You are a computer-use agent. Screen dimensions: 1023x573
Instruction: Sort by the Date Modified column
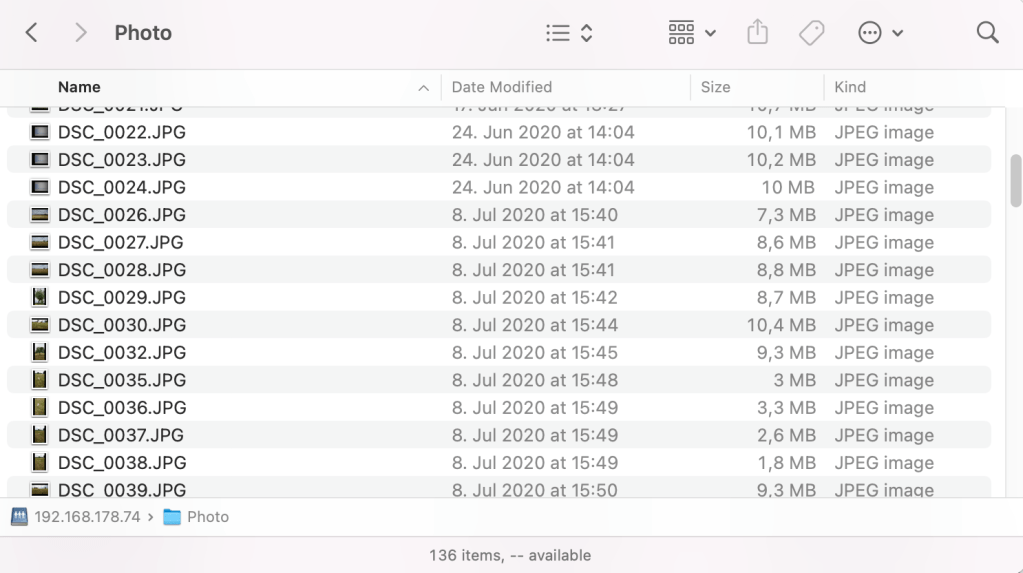[x=502, y=87]
